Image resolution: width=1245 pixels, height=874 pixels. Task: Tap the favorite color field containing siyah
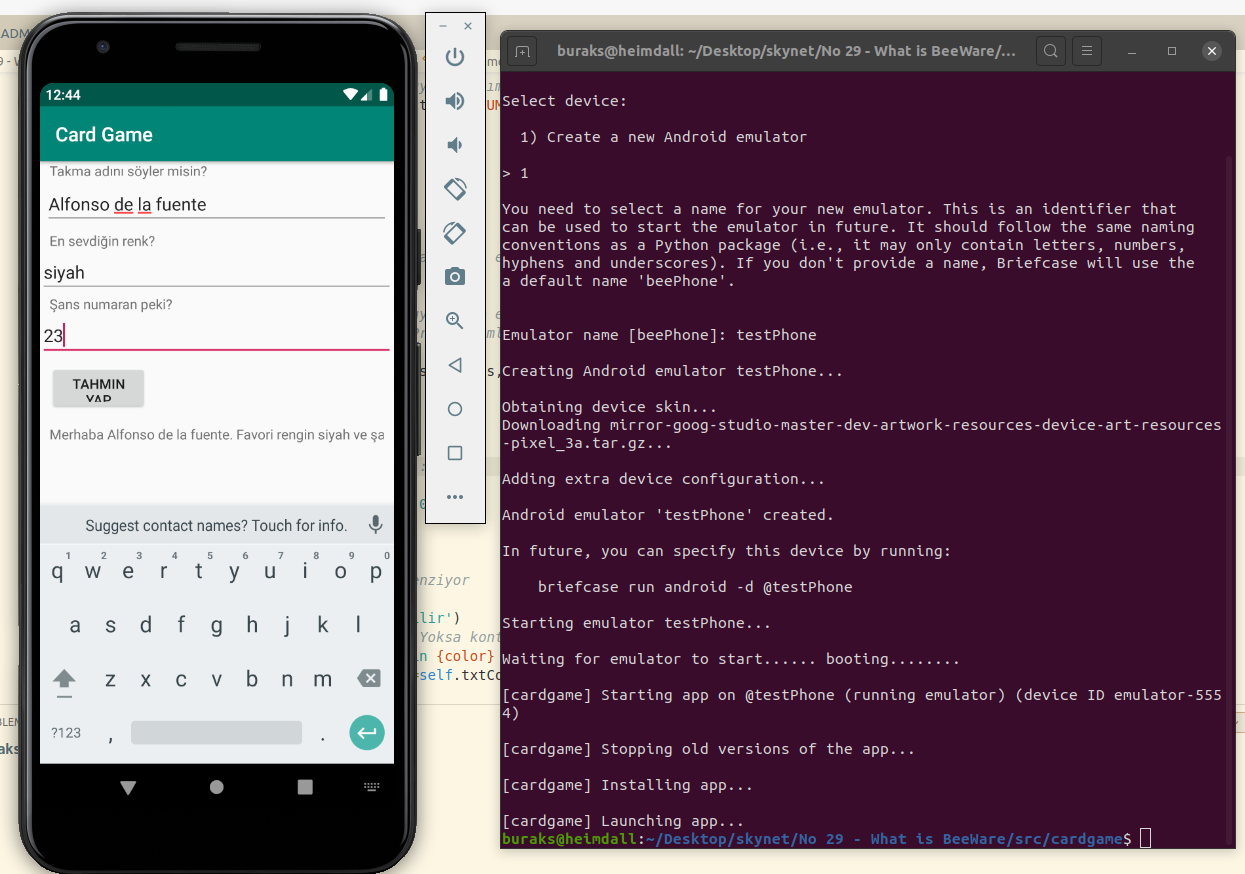click(x=216, y=273)
